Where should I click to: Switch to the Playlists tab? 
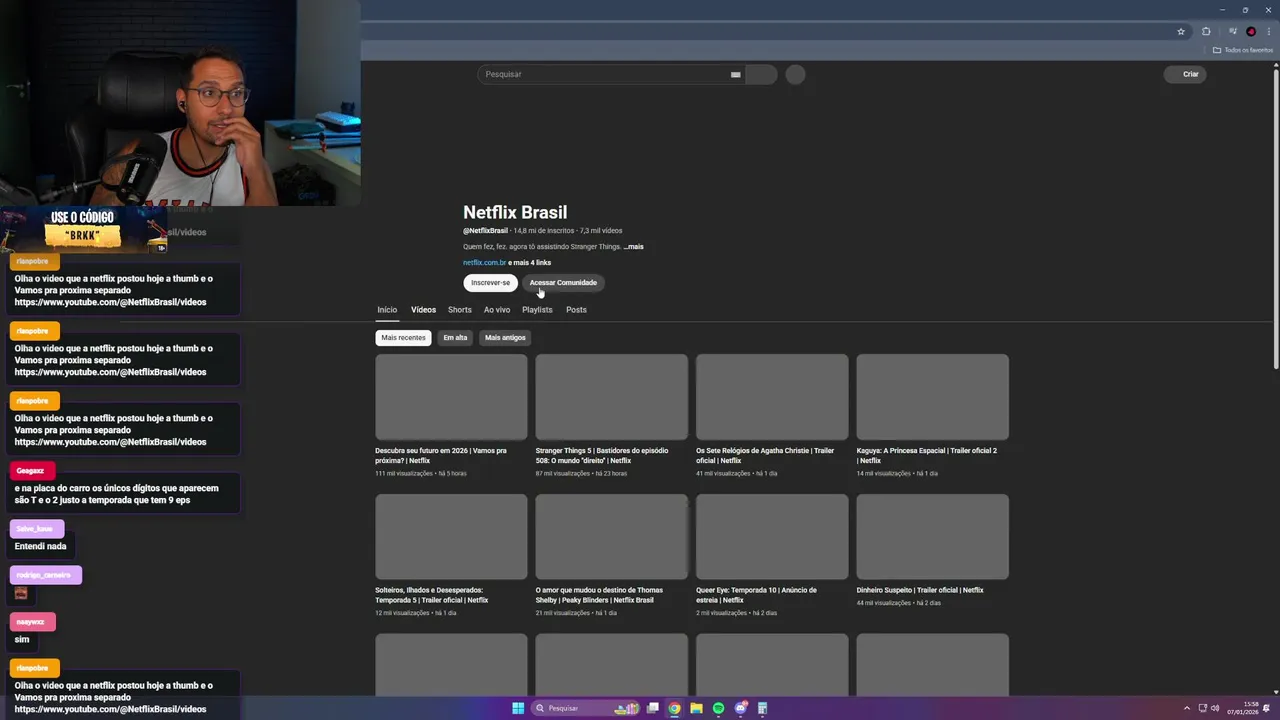point(537,309)
